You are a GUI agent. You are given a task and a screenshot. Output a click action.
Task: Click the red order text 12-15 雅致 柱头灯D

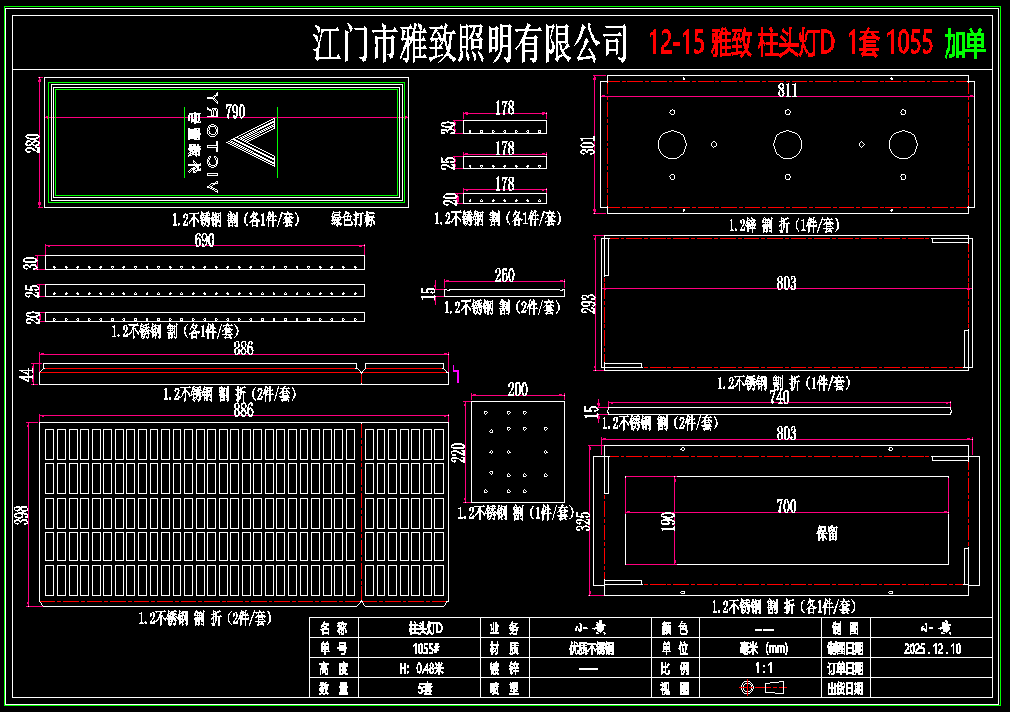[741, 44]
